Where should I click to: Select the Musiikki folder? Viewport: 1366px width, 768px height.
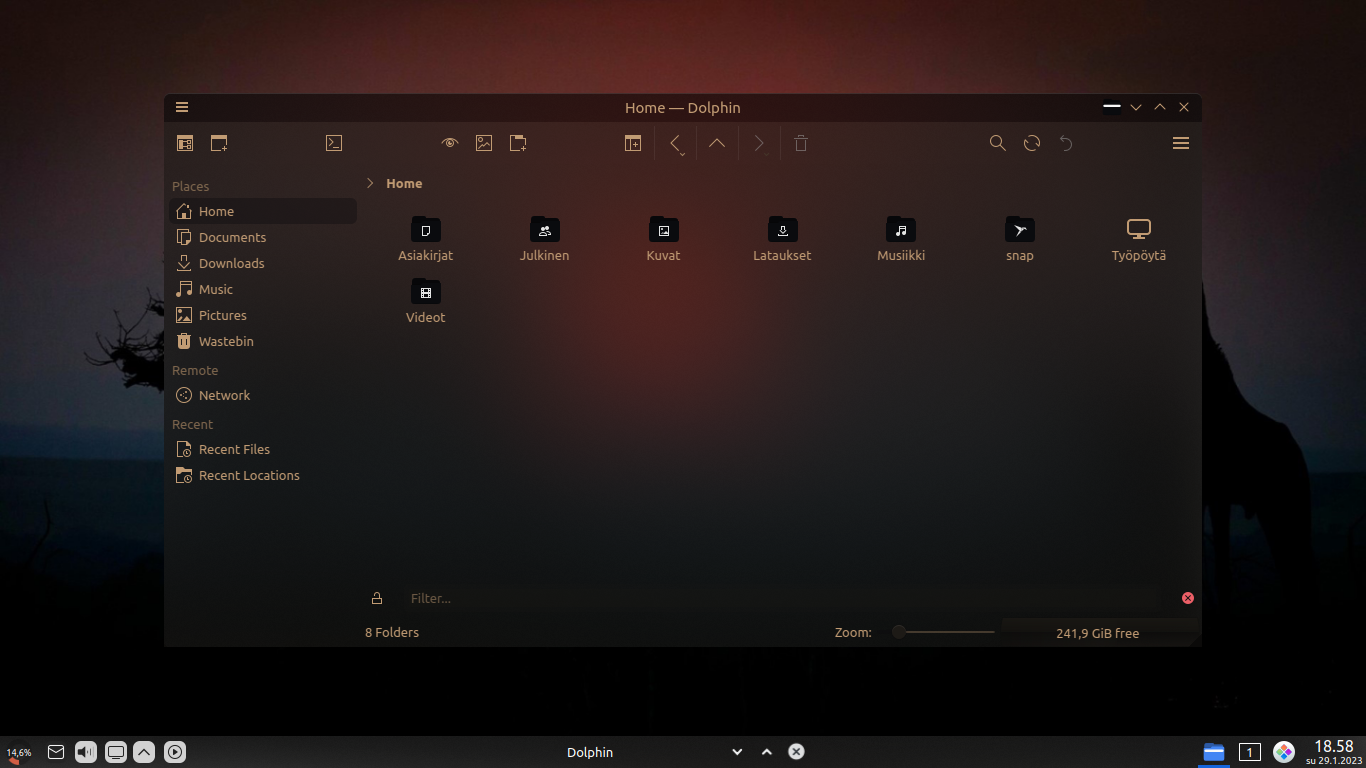[x=901, y=239]
